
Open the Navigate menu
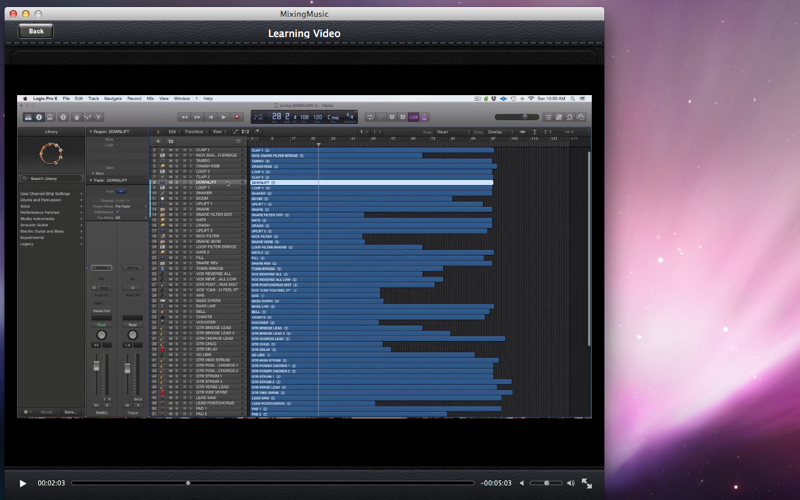pos(113,98)
